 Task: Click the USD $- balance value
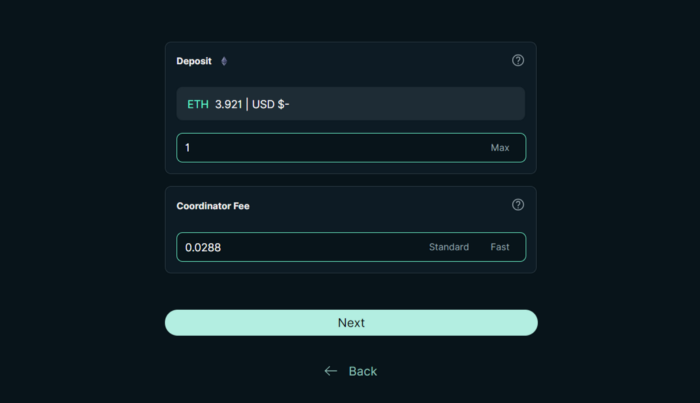pos(271,104)
